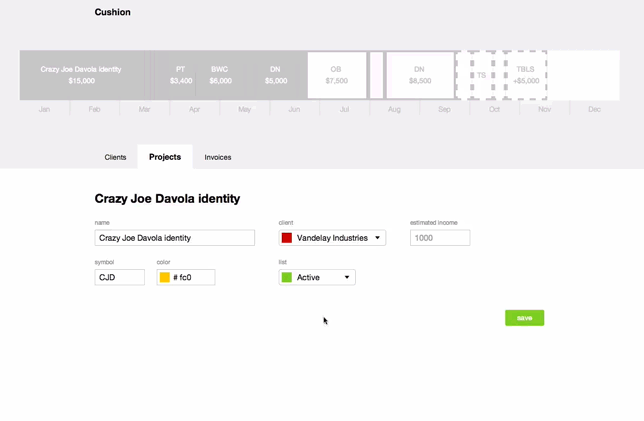
Task: Click the green save button
Action: 524,318
